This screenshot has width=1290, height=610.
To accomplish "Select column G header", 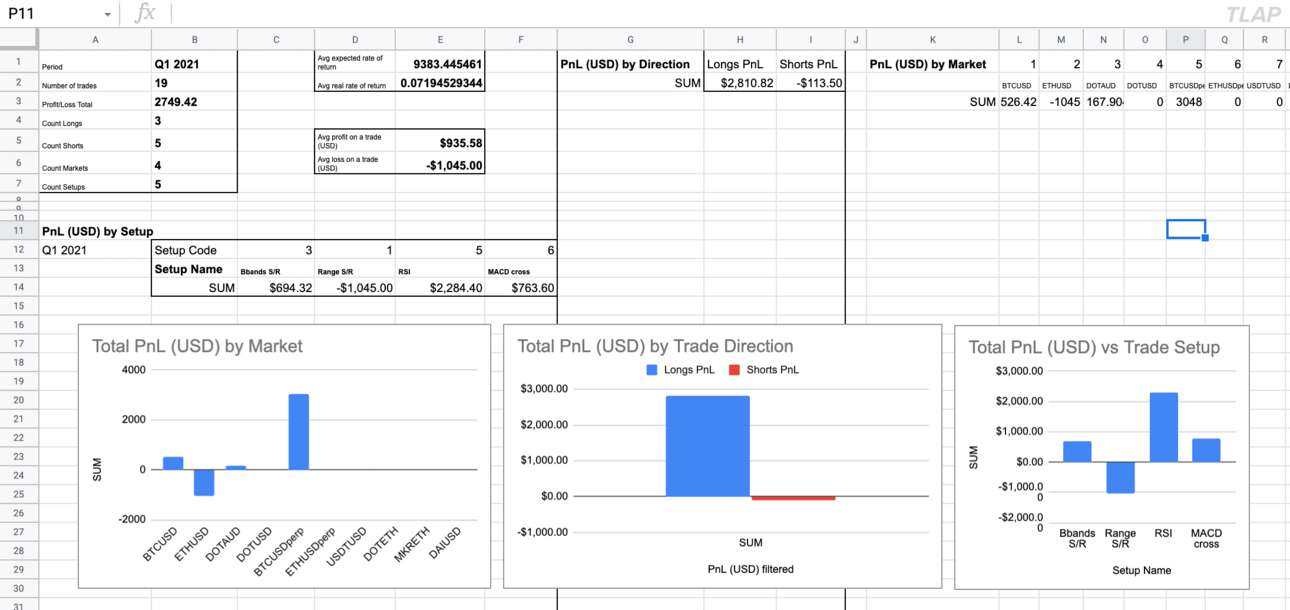I will click(630, 39).
